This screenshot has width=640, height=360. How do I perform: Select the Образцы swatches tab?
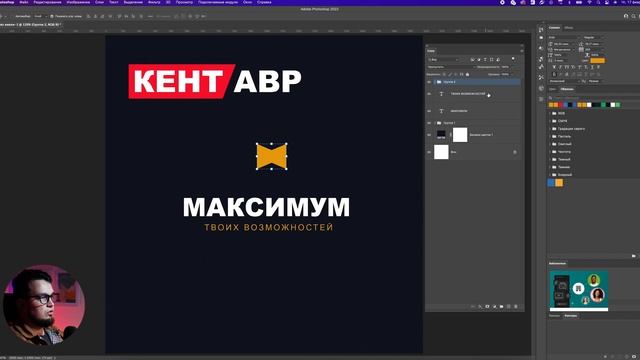567,89
